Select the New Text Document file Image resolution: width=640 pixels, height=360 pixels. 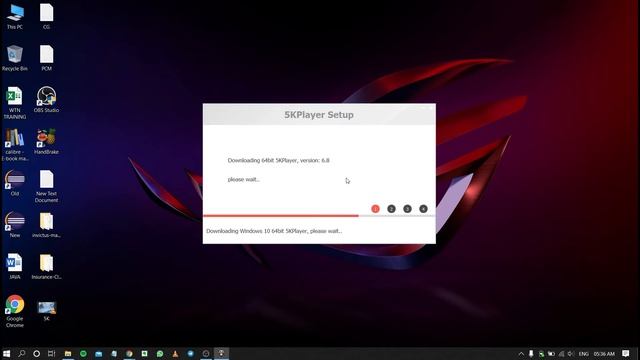pyautogui.click(x=47, y=186)
